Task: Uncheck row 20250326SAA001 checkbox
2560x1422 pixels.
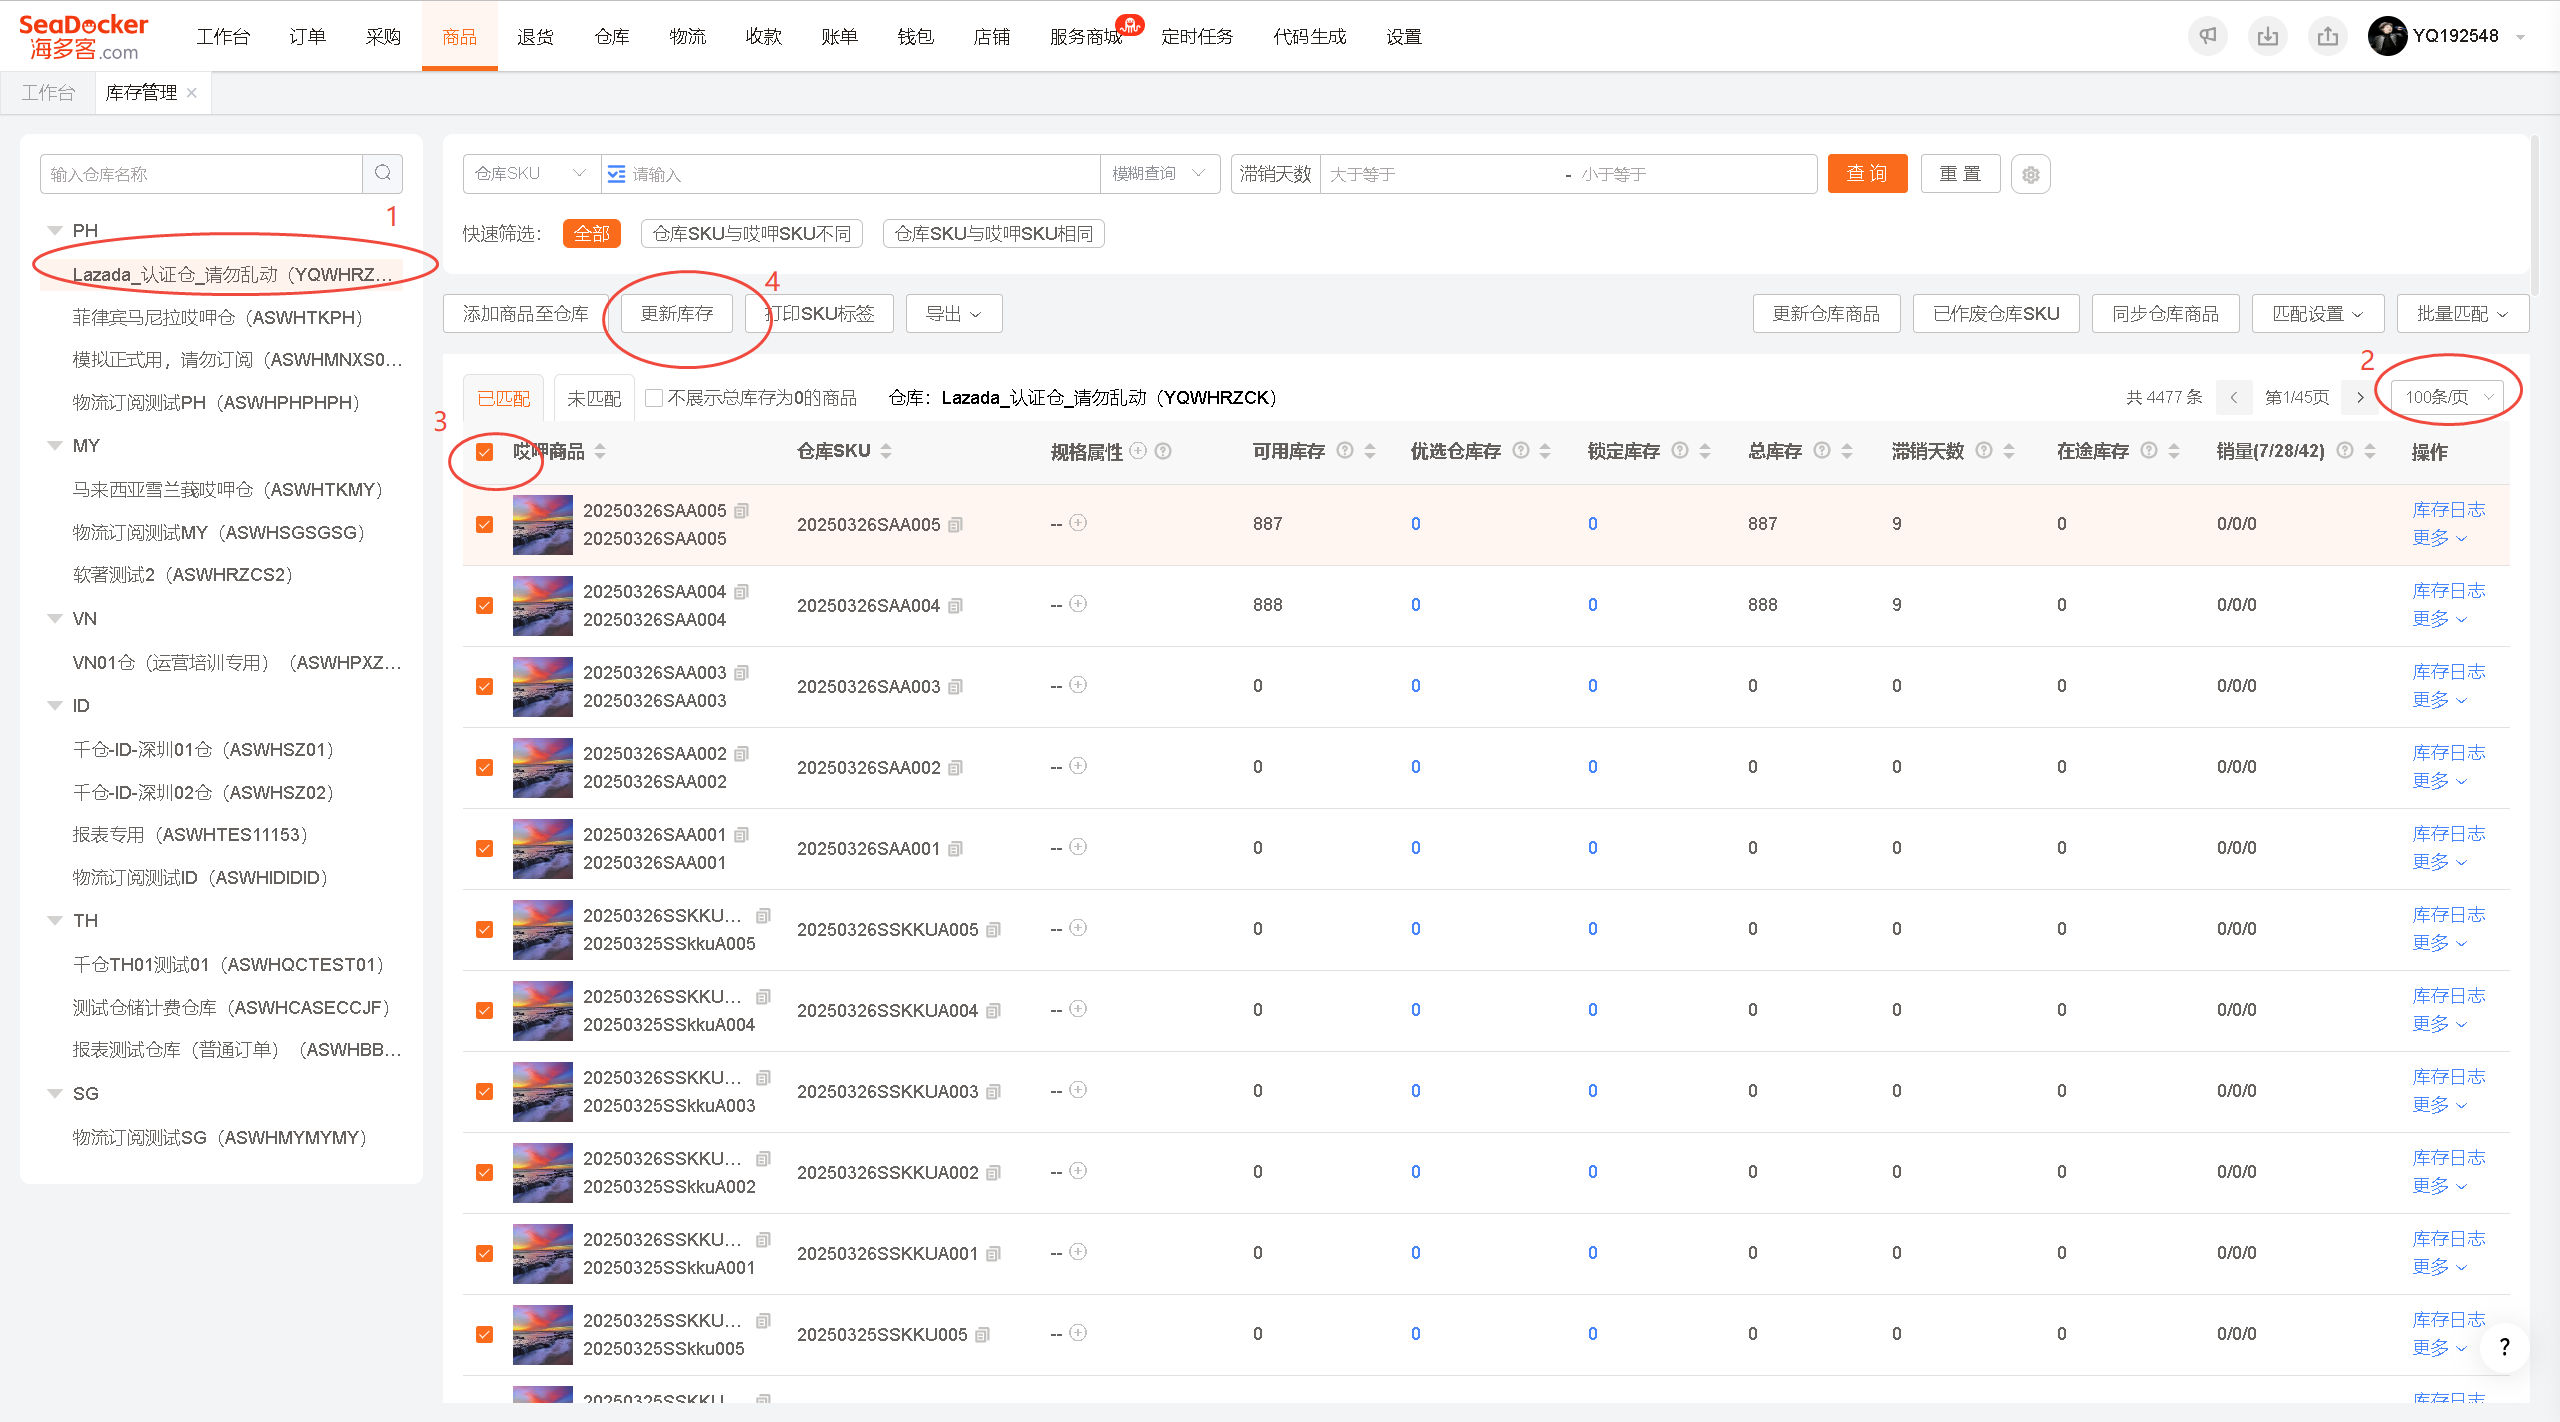Action: (x=485, y=849)
